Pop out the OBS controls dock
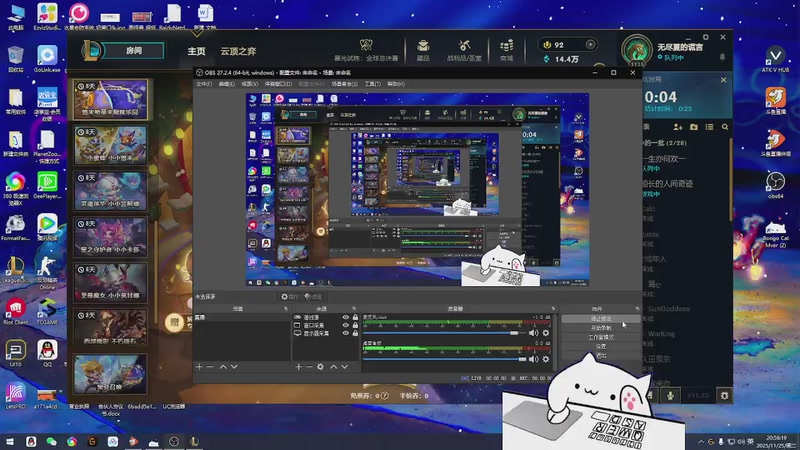Image resolution: width=800 pixels, height=450 pixels. click(637, 309)
